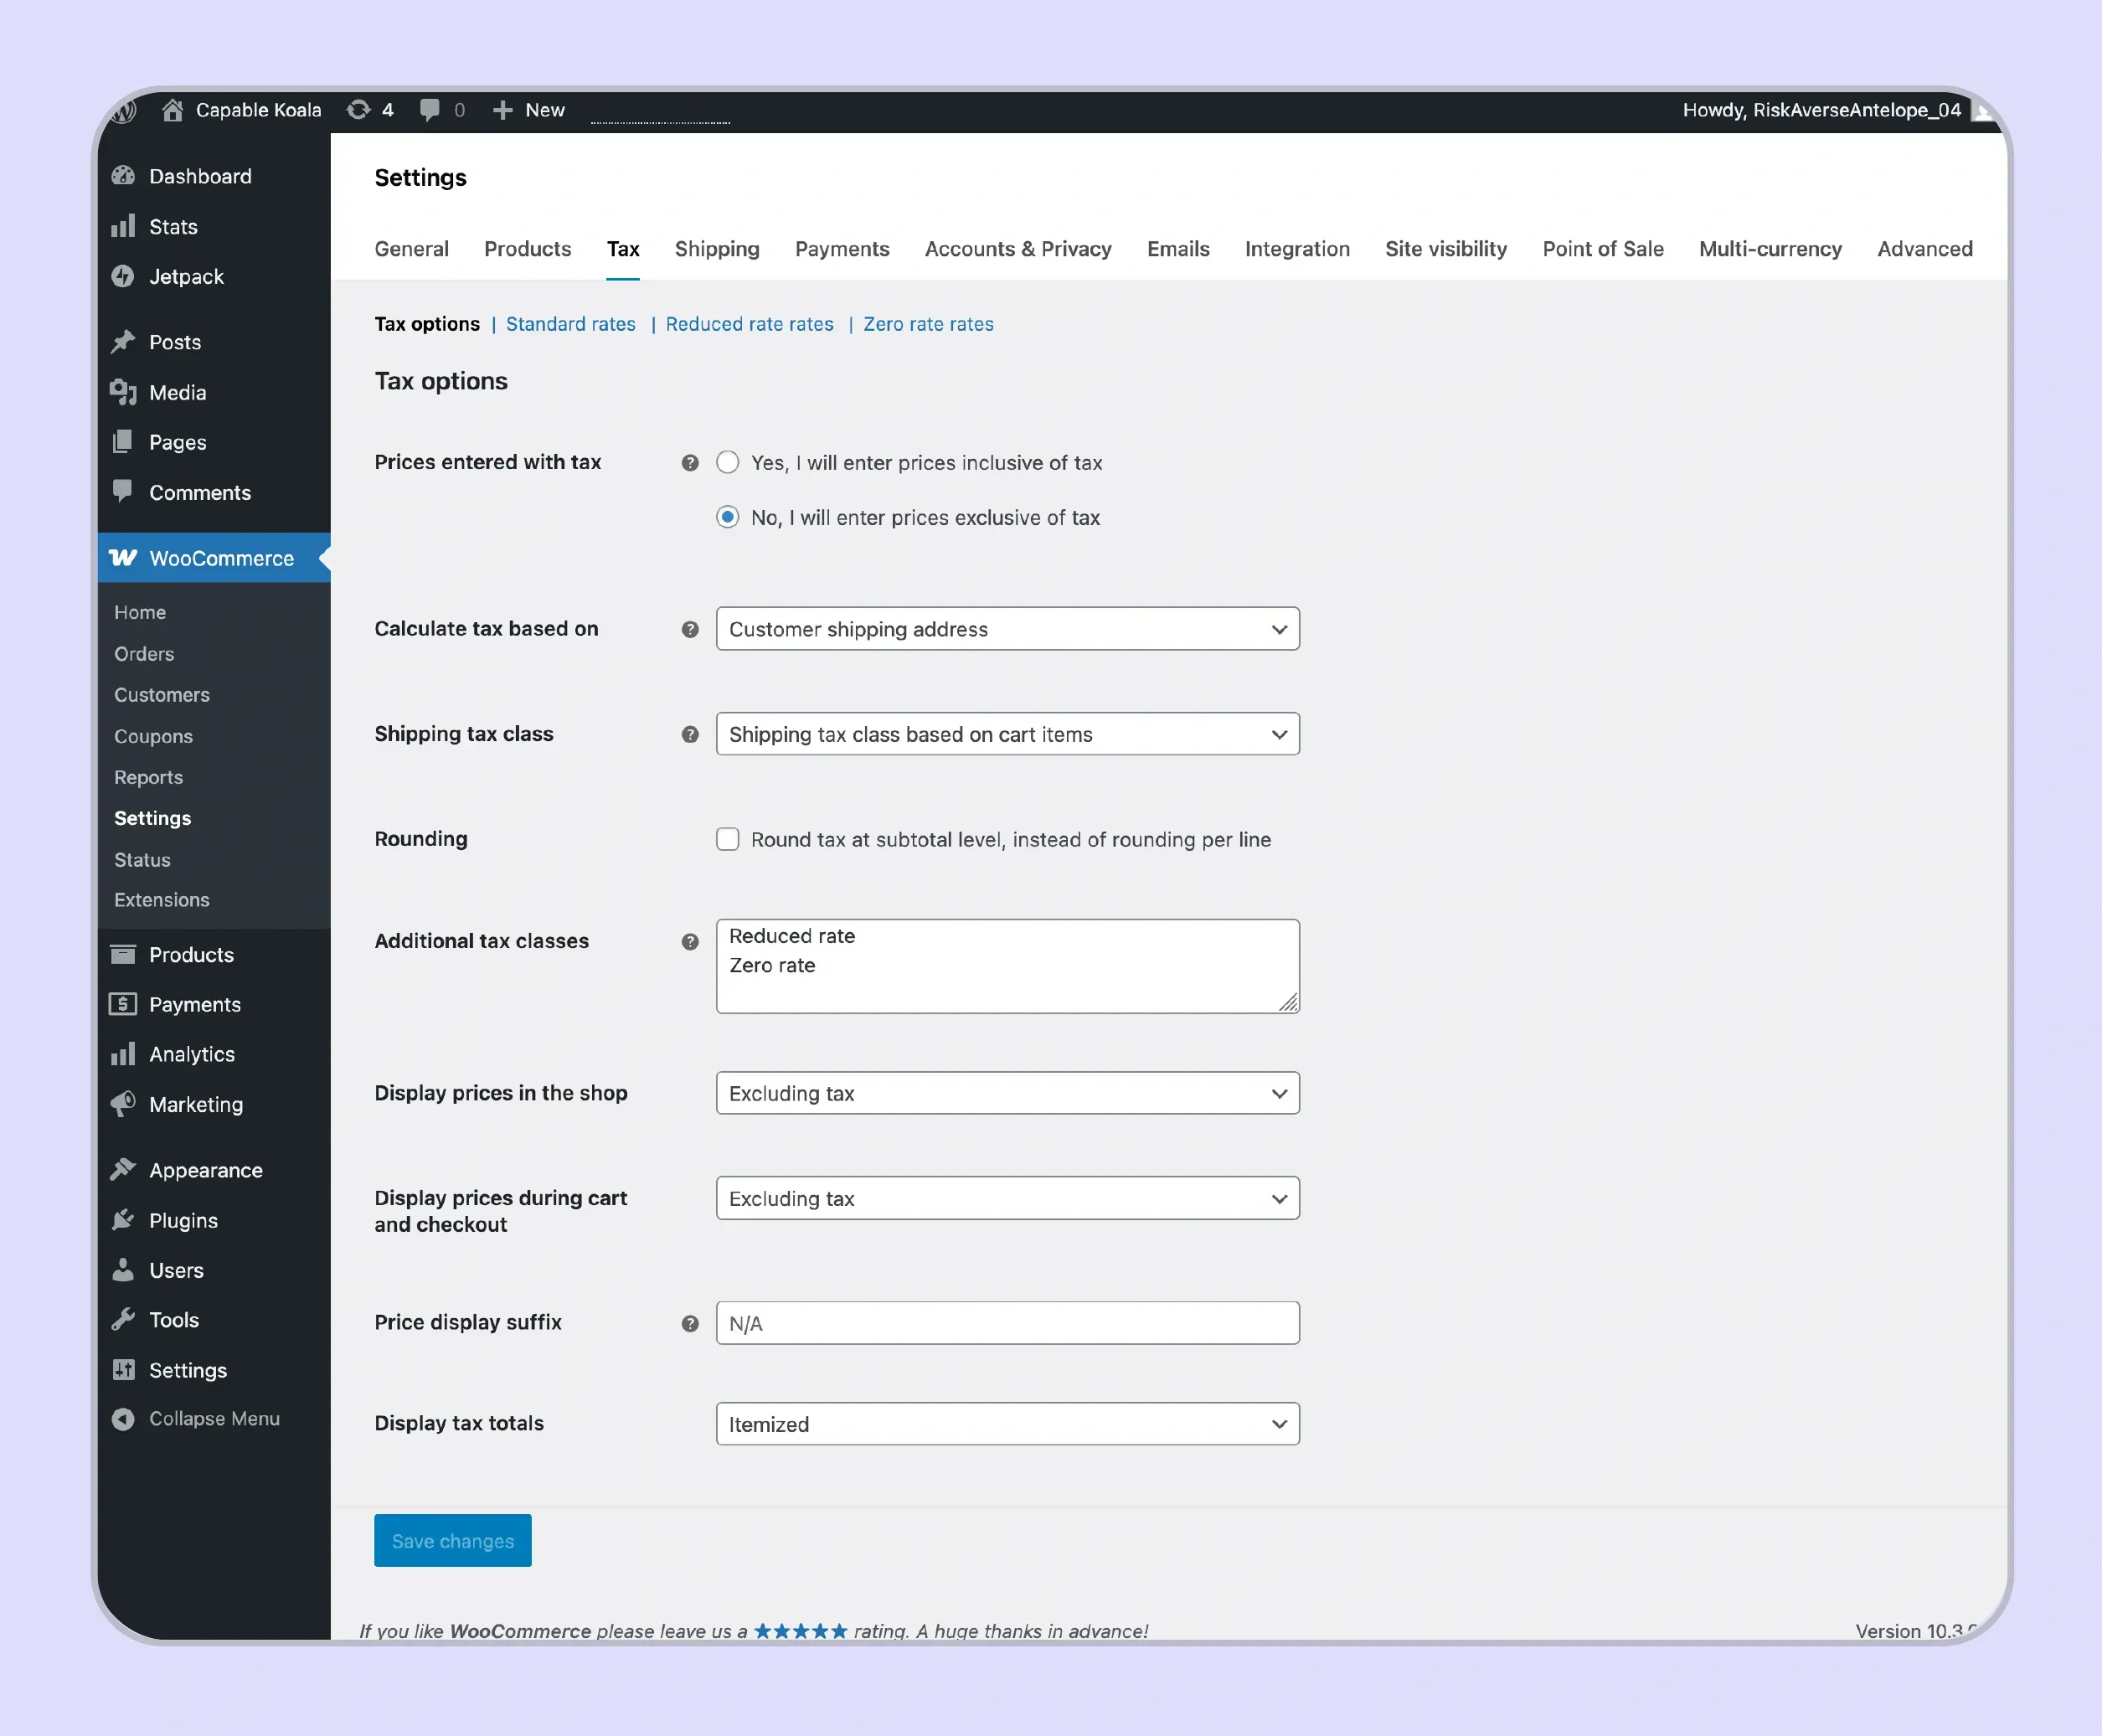Open Shipping tax class dropdown
This screenshot has width=2102, height=1736.
click(x=1007, y=734)
